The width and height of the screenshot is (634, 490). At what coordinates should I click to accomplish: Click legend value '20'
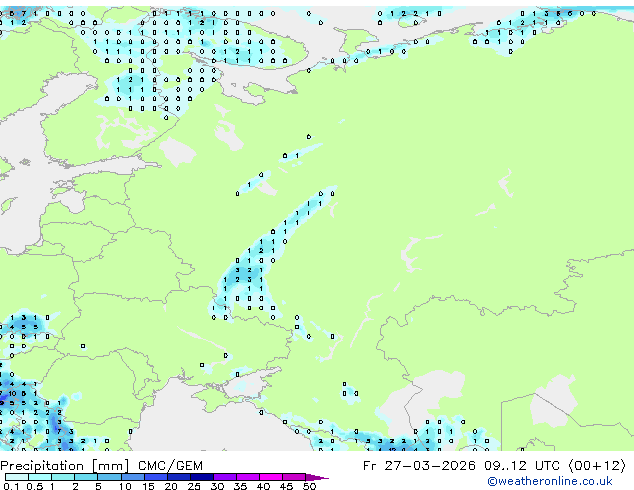[171, 486]
